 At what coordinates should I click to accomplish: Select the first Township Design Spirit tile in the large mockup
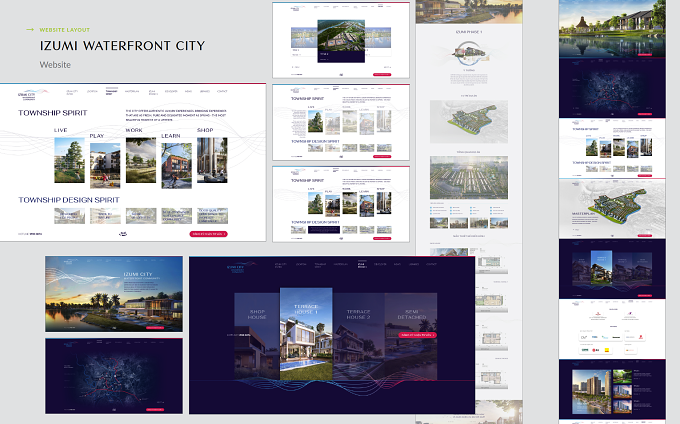(x=69, y=215)
